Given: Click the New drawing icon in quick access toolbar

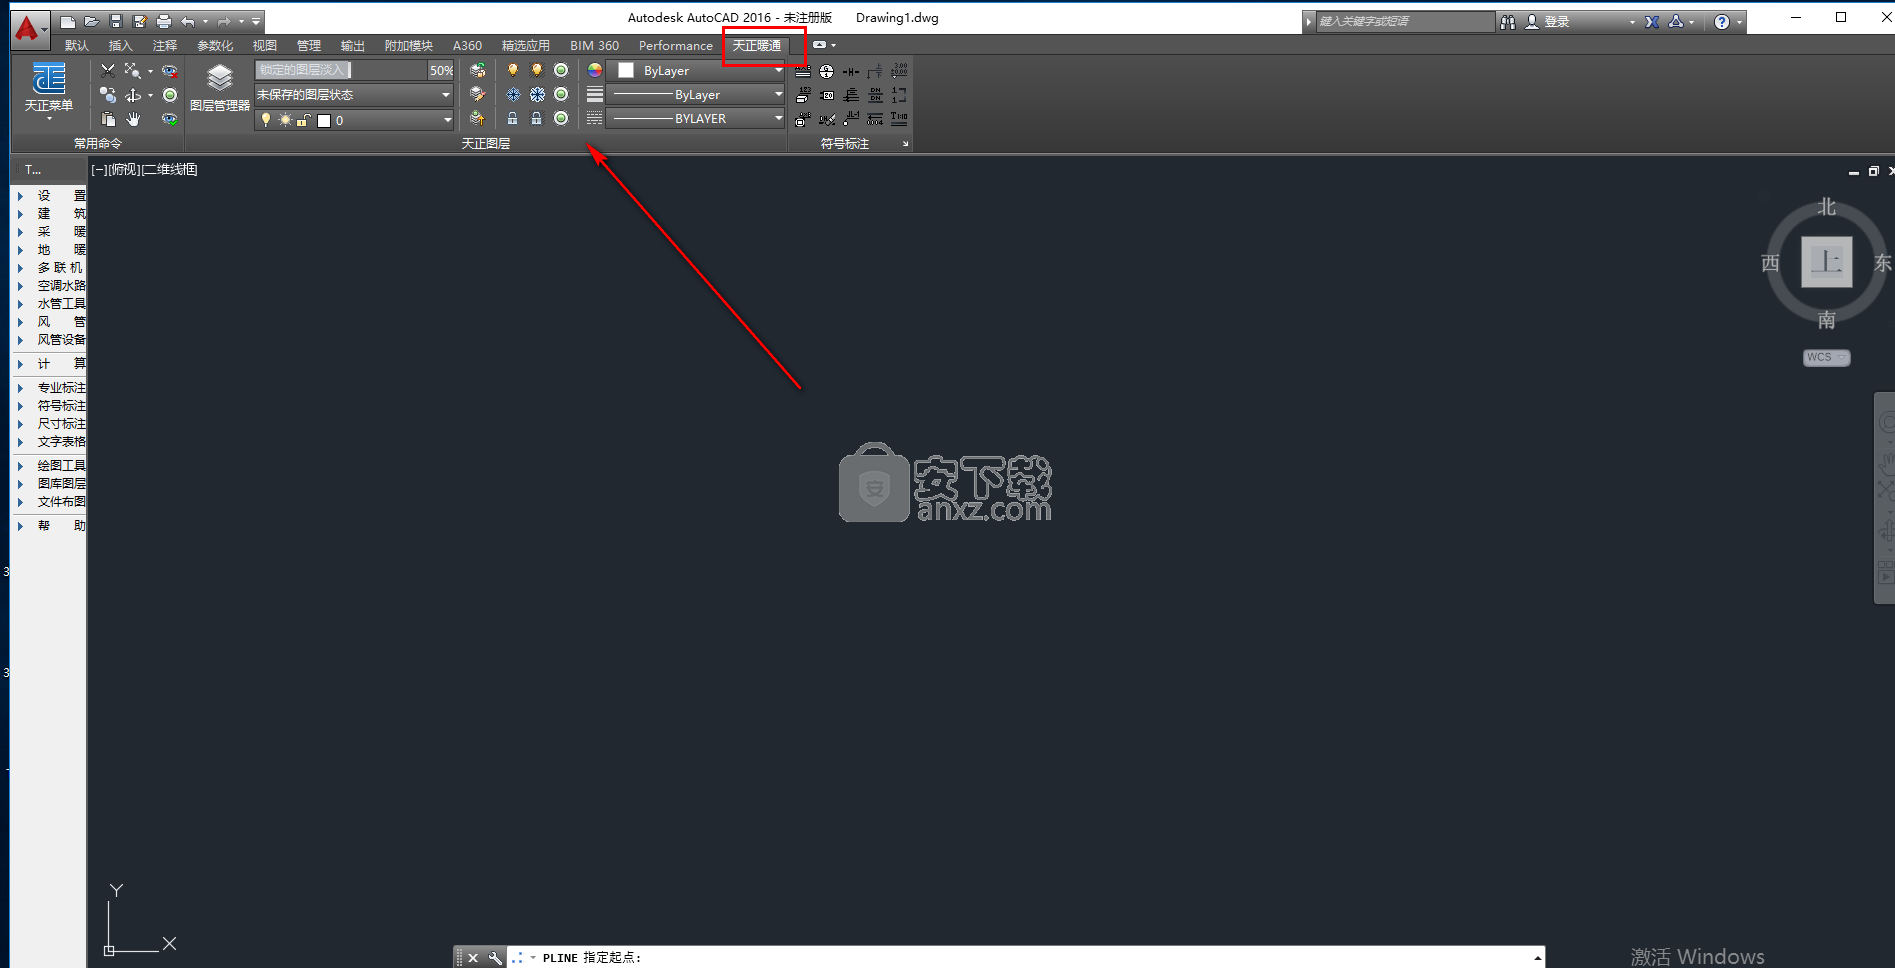Looking at the screenshot, I should coord(67,21).
